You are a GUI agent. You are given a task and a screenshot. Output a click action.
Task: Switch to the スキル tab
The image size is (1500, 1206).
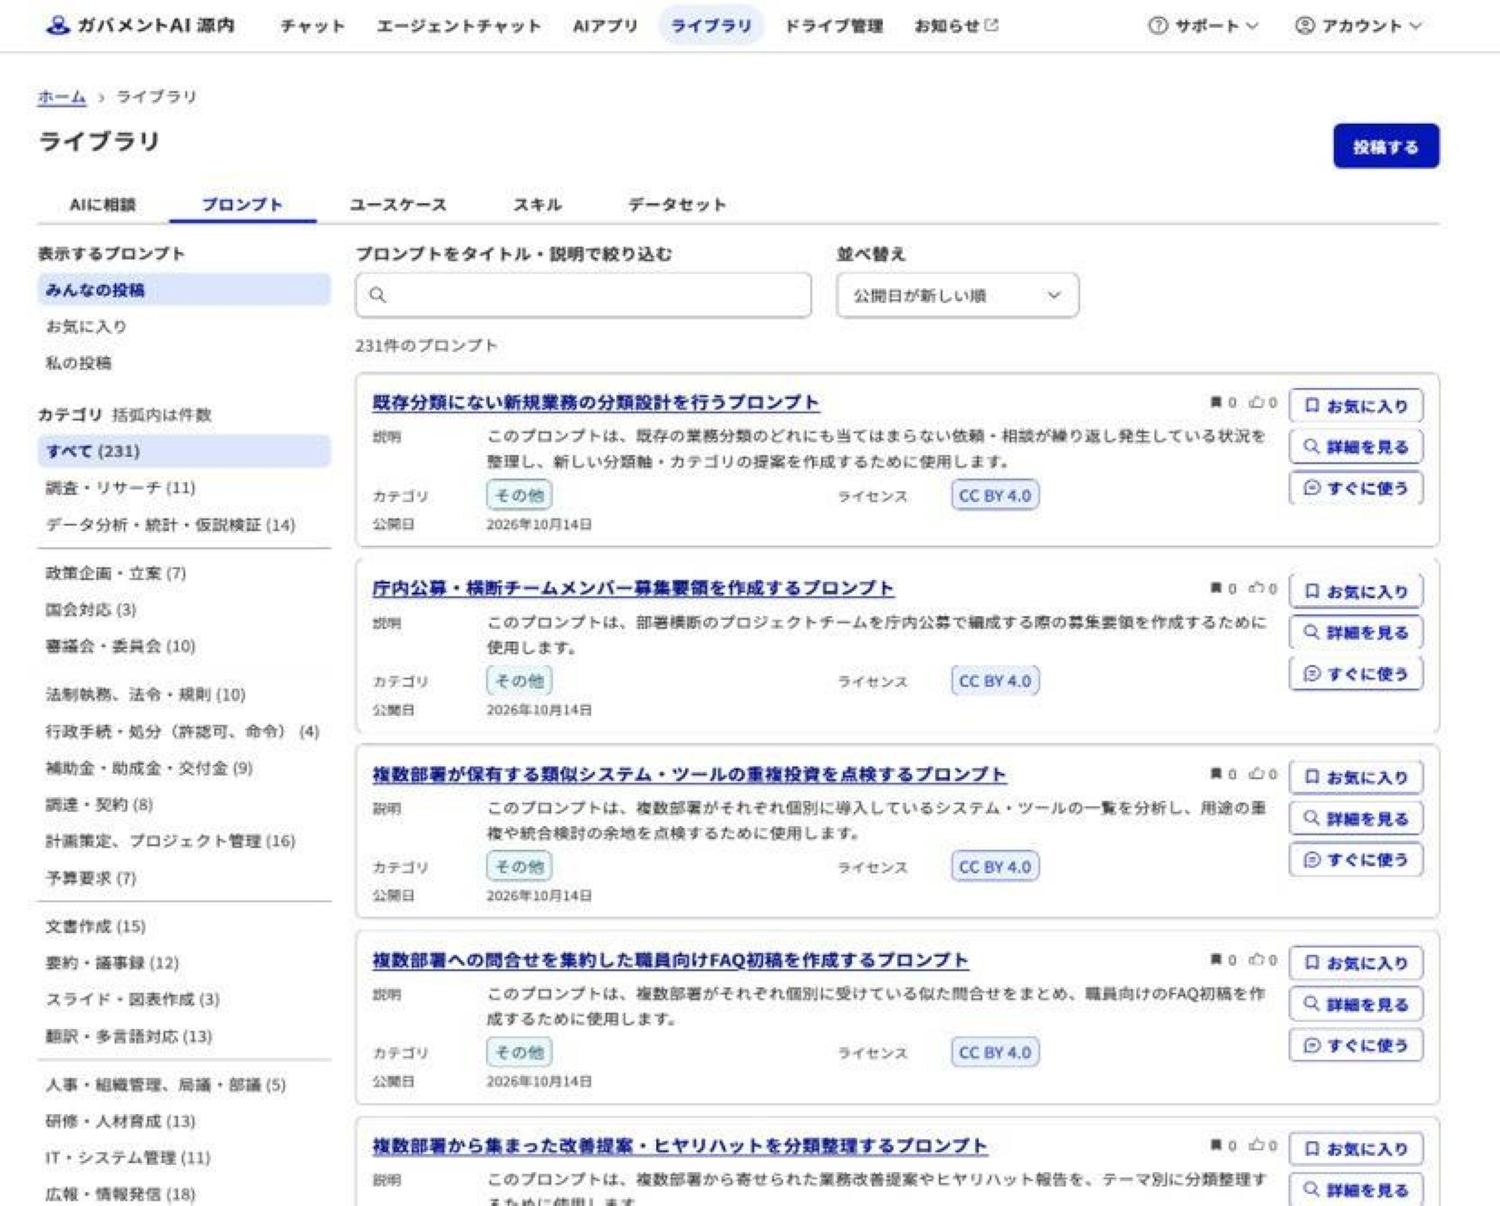pyautogui.click(x=537, y=205)
